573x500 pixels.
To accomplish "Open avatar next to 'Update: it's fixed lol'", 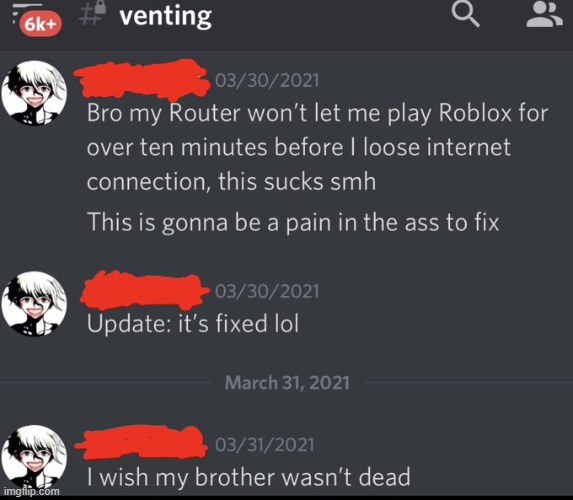I will 34,304.
